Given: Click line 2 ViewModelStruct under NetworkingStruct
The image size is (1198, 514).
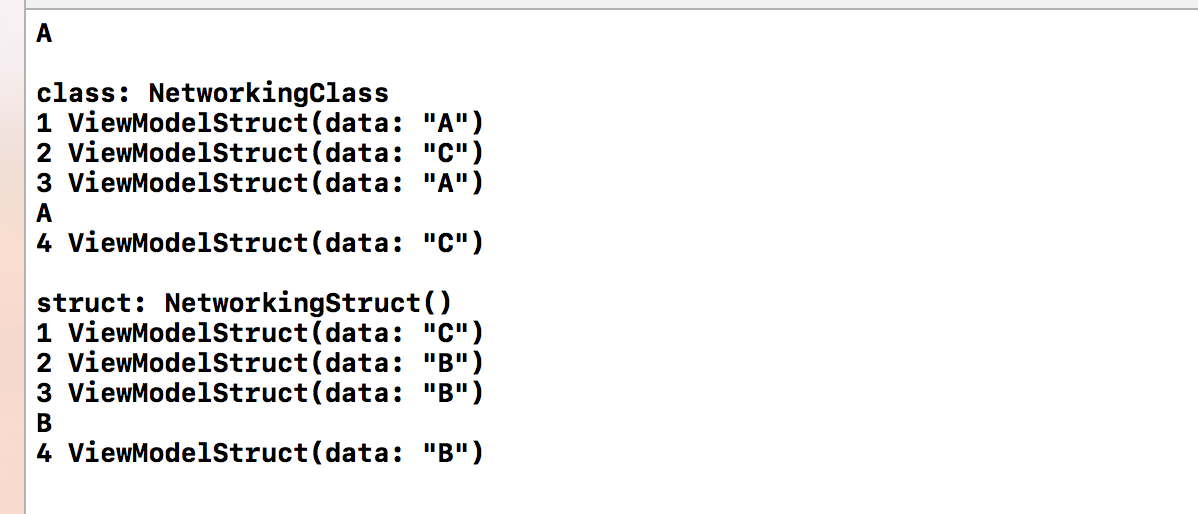Looking at the screenshot, I should pos(260,363).
